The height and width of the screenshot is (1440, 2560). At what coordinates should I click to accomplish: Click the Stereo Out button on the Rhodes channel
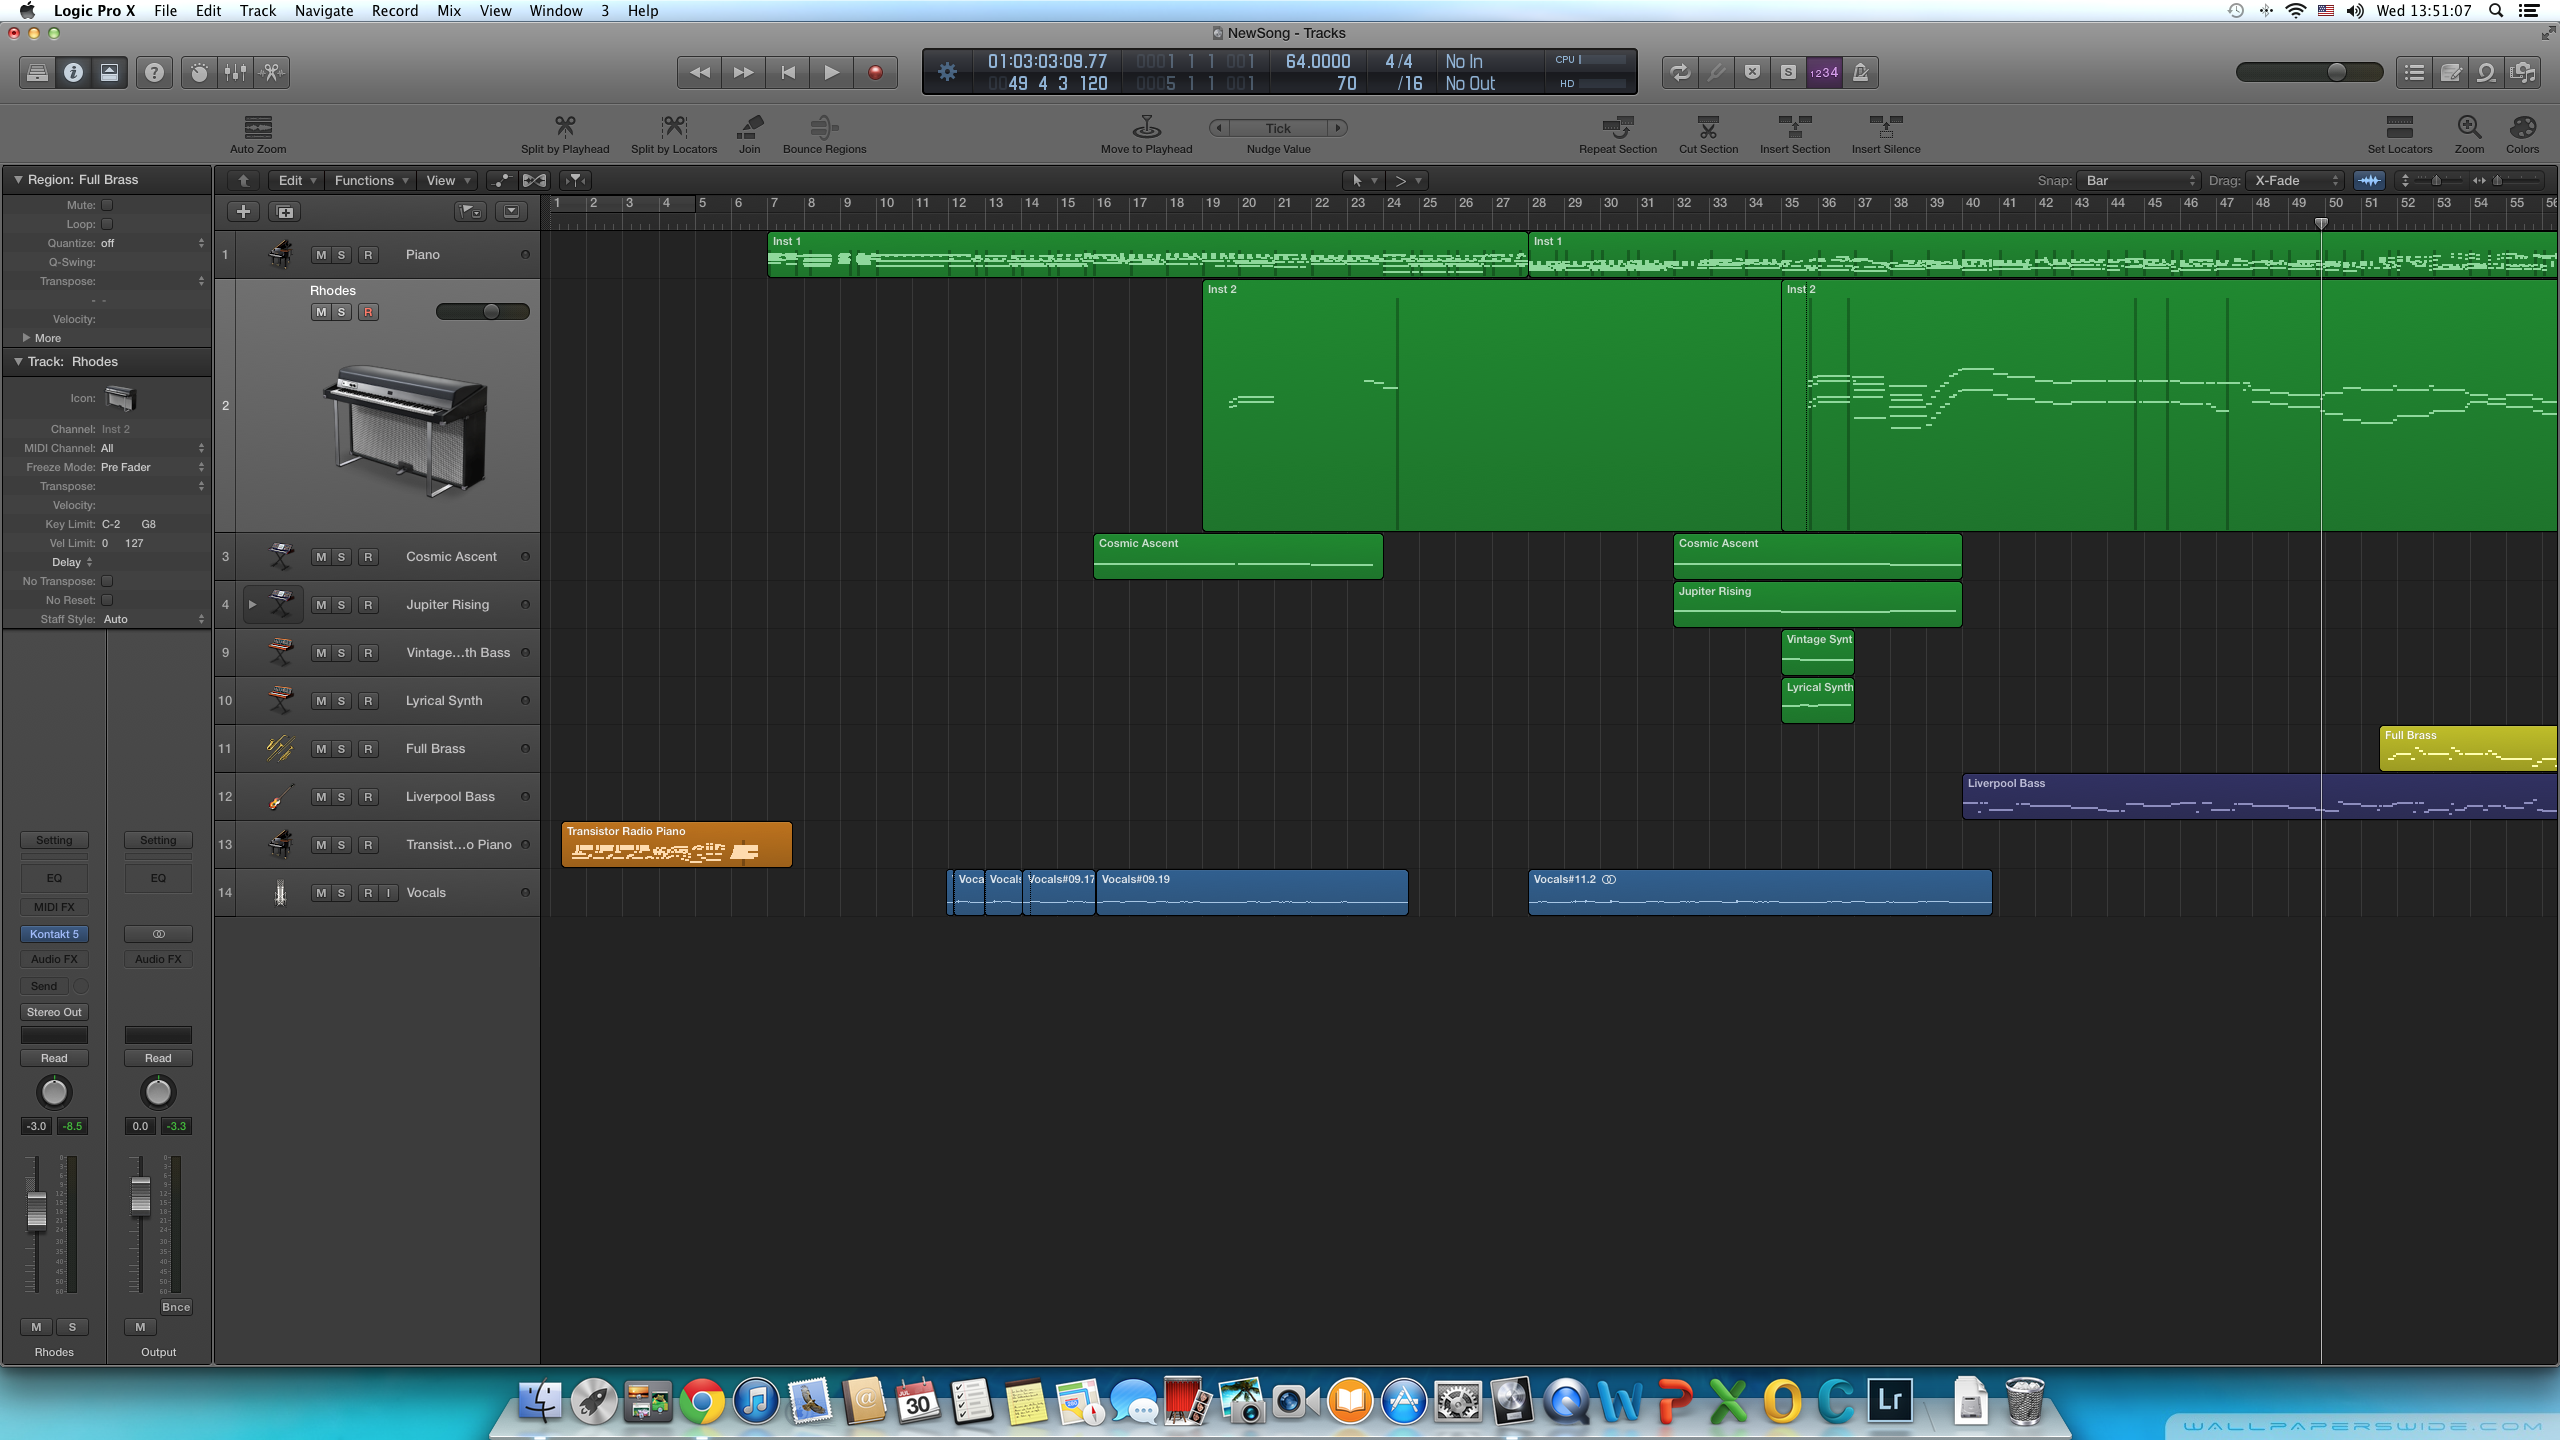[54, 1011]
